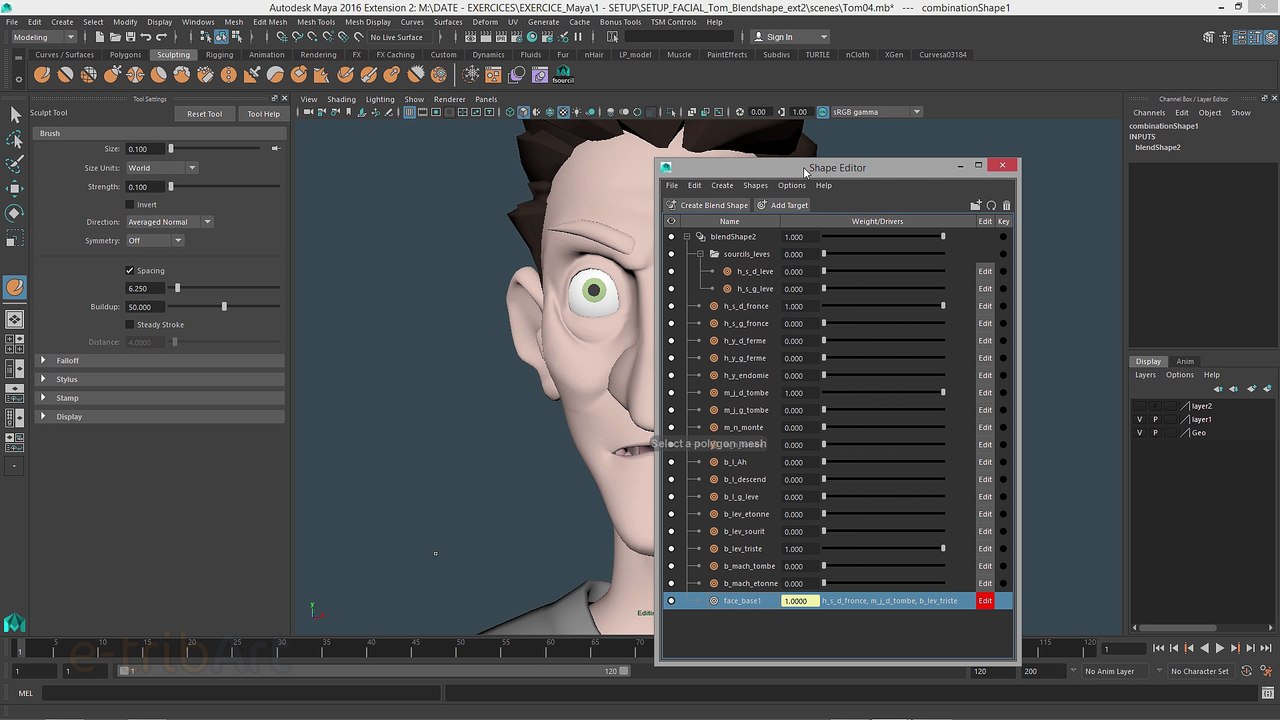
Task: Click Create Blend Shape button
Action: click(708, 205)
